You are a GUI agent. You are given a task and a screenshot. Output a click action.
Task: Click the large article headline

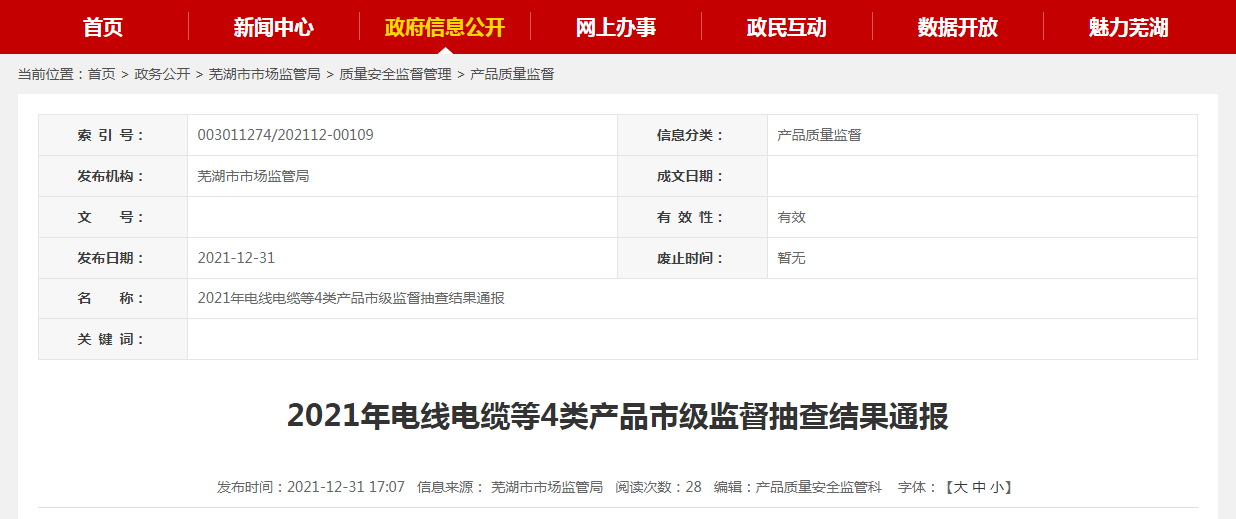coord(618,416)
